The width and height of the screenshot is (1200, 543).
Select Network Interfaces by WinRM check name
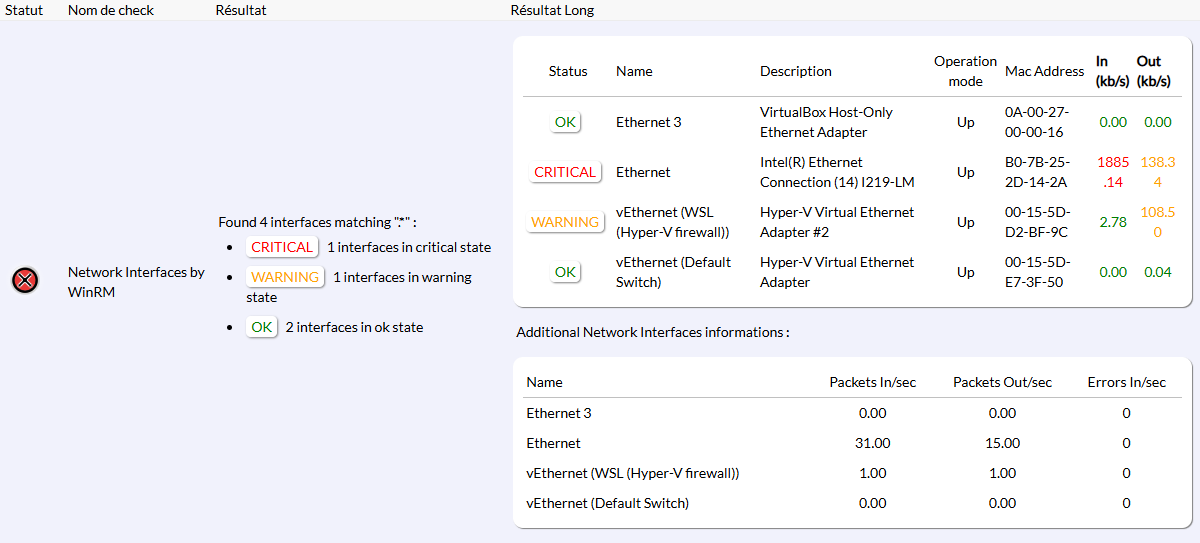[x=136, y=281]
